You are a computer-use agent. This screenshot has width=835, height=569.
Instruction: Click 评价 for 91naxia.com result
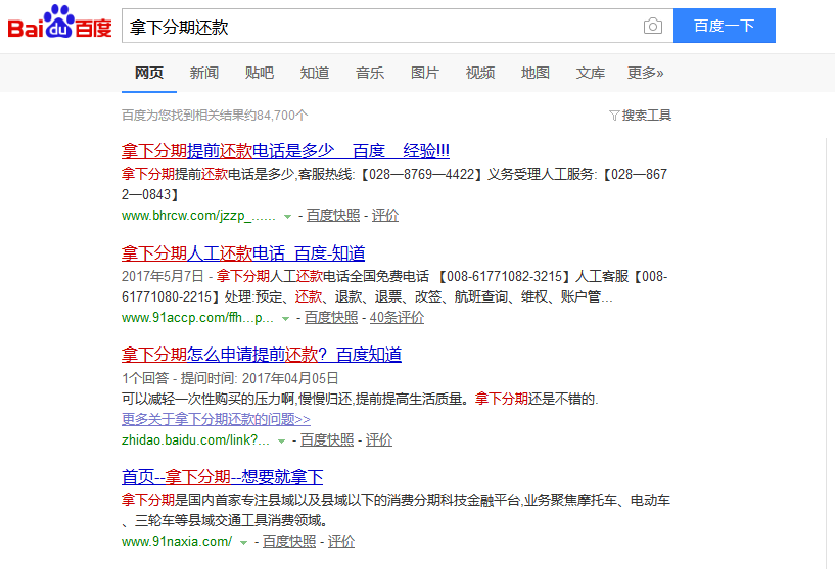[x=341, y=542]
